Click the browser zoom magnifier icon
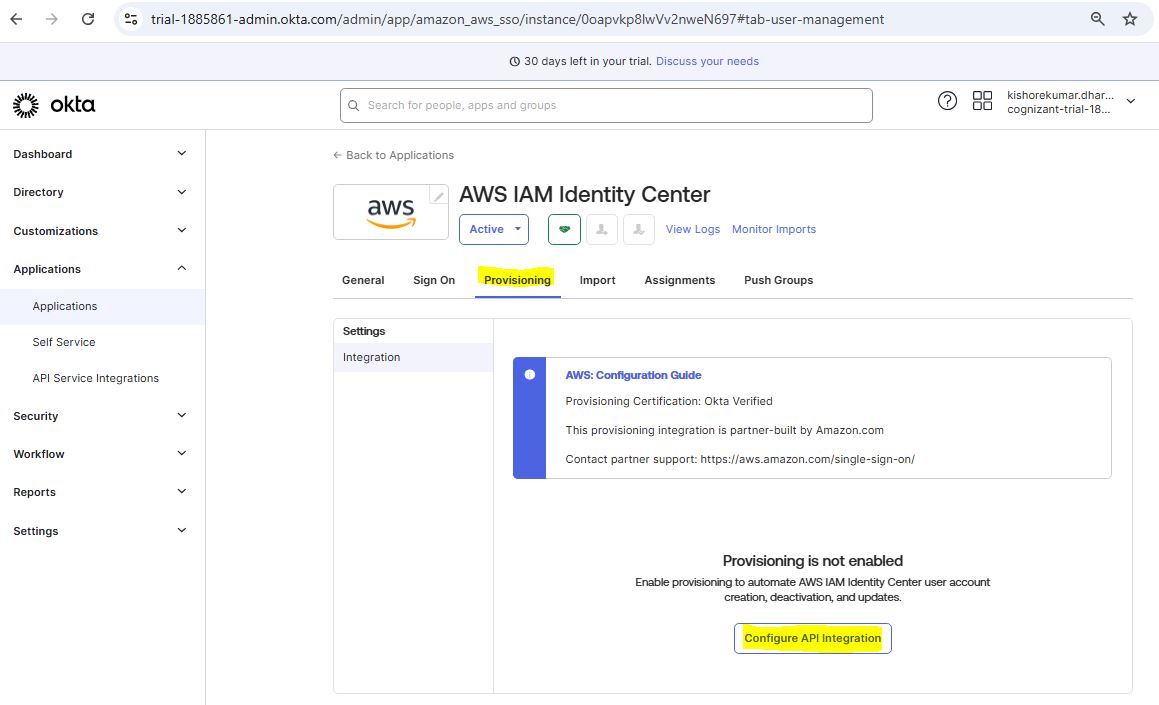This screenshot has height=705, width=1159. [1097, 19]
